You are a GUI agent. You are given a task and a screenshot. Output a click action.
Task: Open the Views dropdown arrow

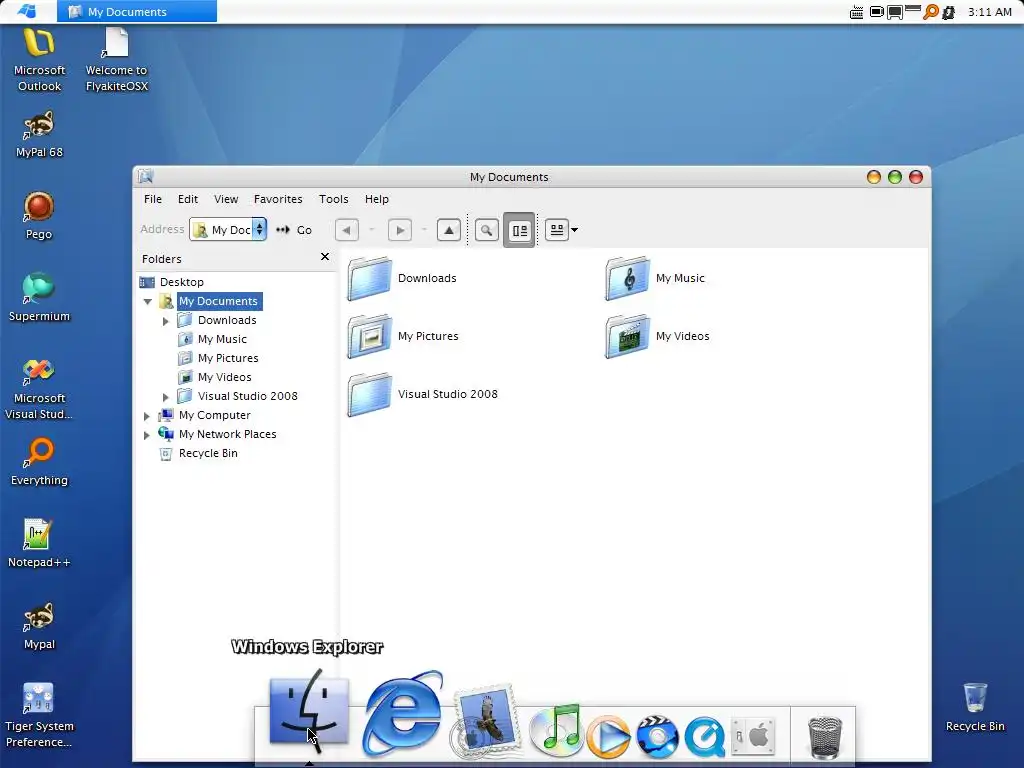pyautogui.click(x=575, y=230)
